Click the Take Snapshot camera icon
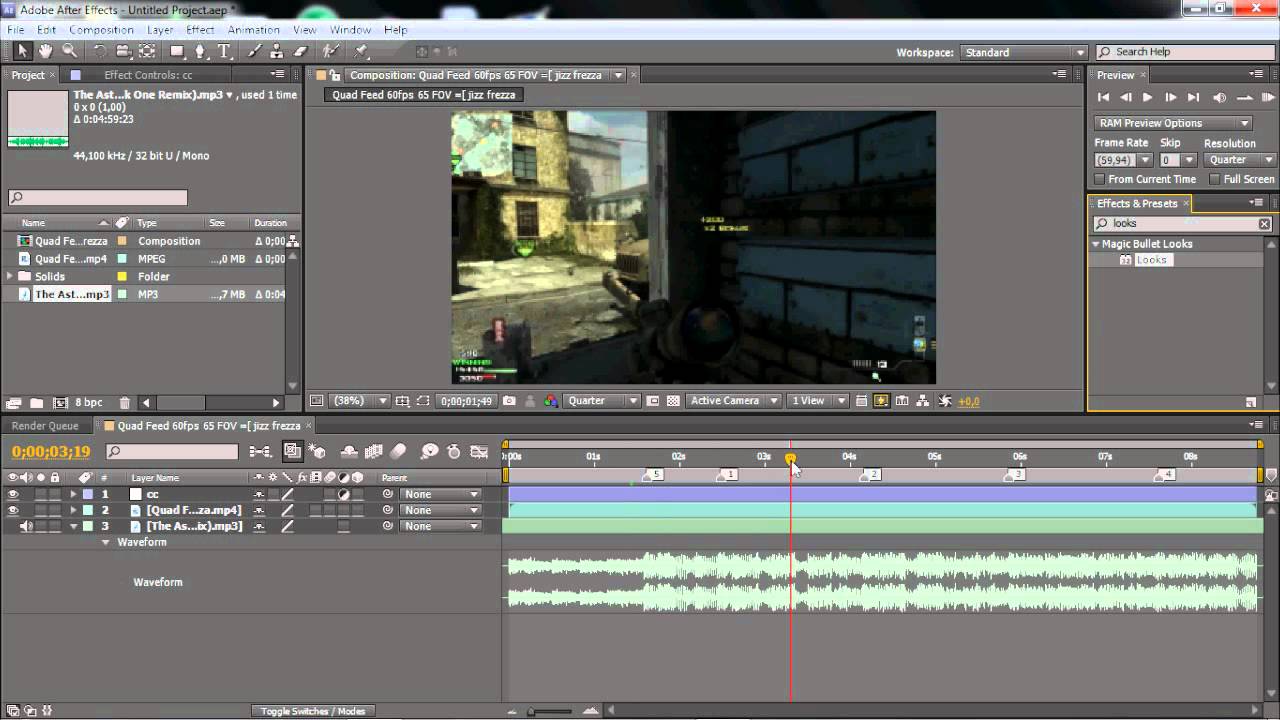 [x=509, y=401]
